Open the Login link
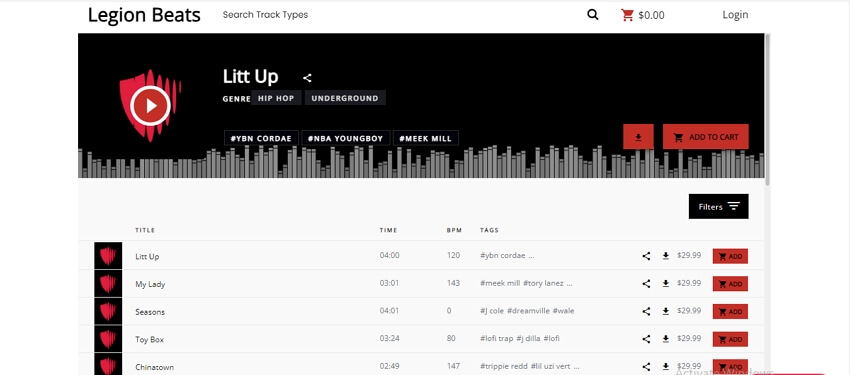The height and width of the screenshot is (375, 850). (735, 15)
